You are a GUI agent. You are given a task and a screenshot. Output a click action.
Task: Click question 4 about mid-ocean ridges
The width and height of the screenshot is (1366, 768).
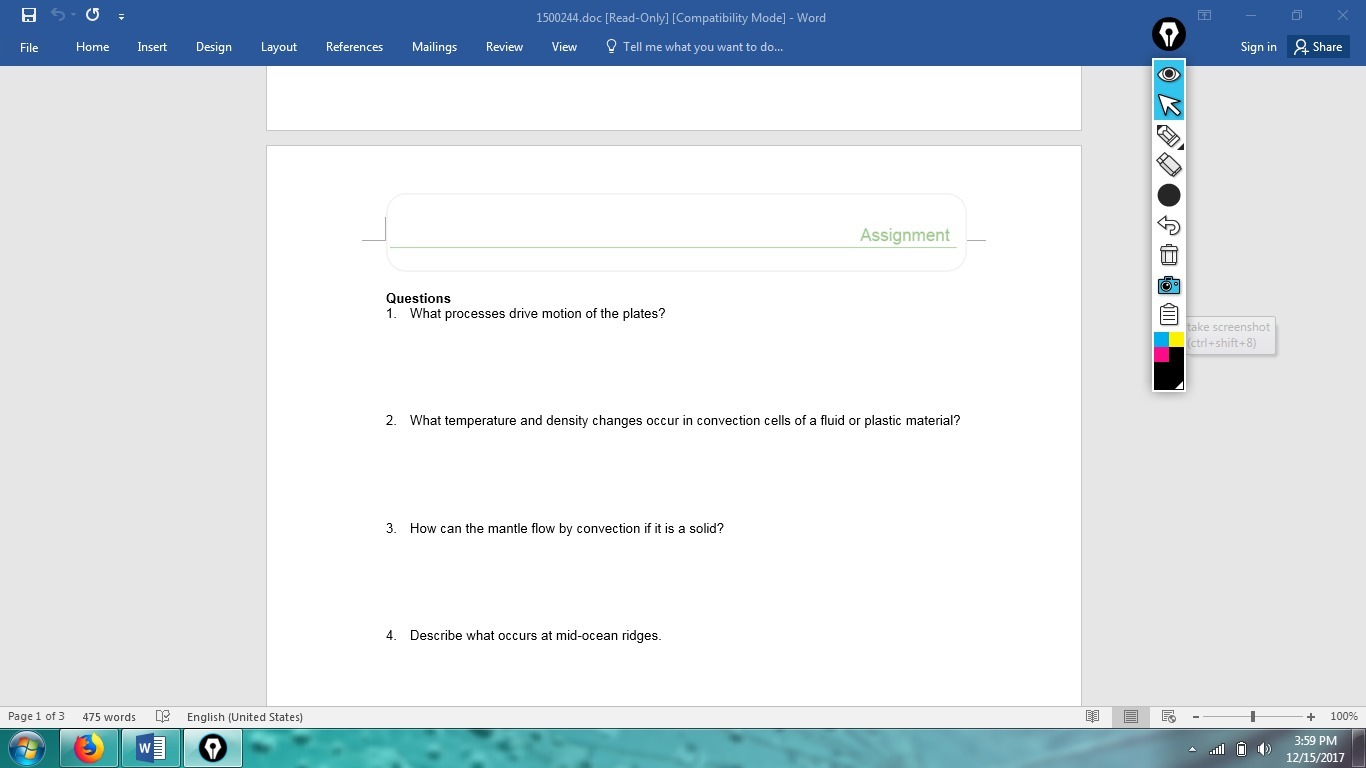[524, 635]
